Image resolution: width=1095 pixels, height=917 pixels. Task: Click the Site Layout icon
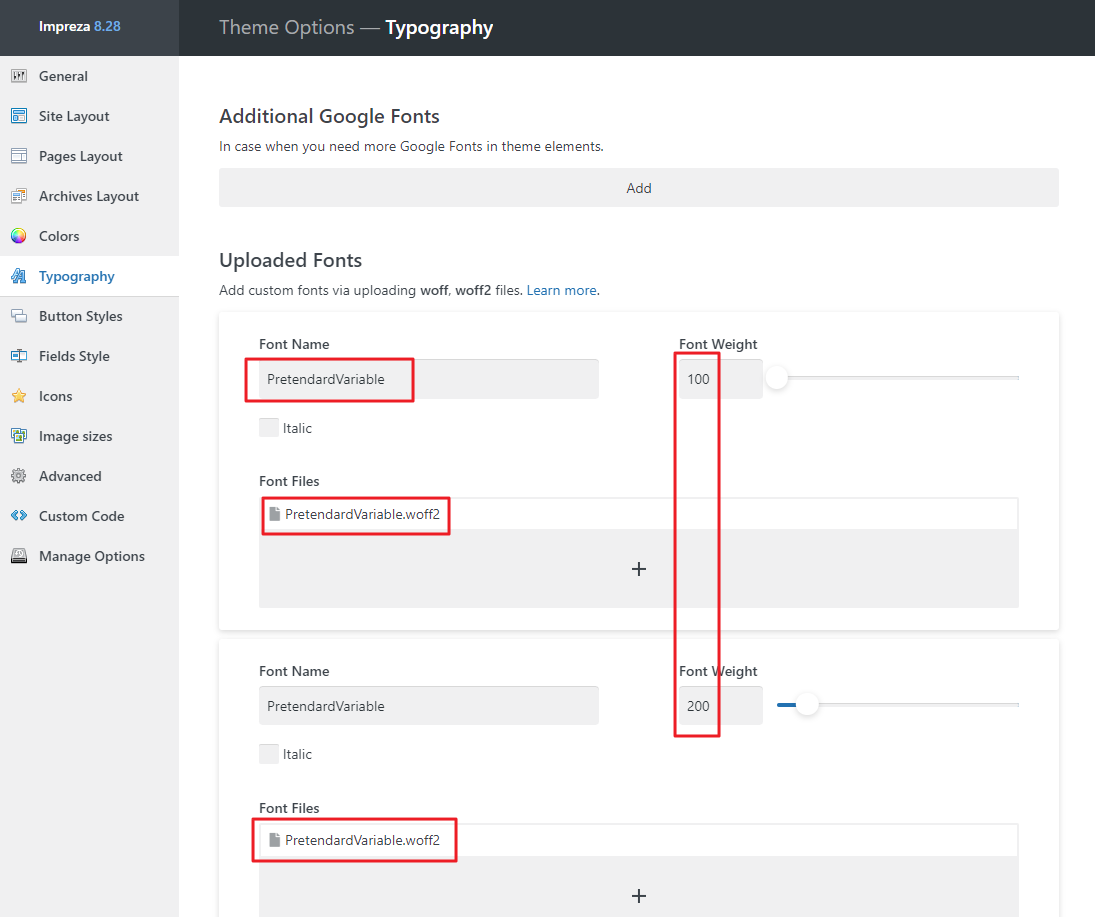tap(19, 116)
